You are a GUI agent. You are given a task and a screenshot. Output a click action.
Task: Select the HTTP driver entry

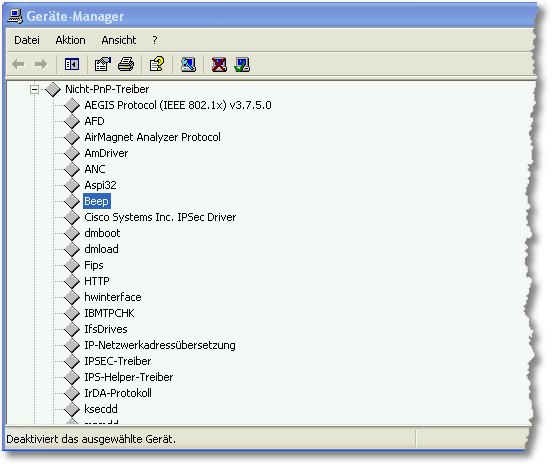[97, 281]
